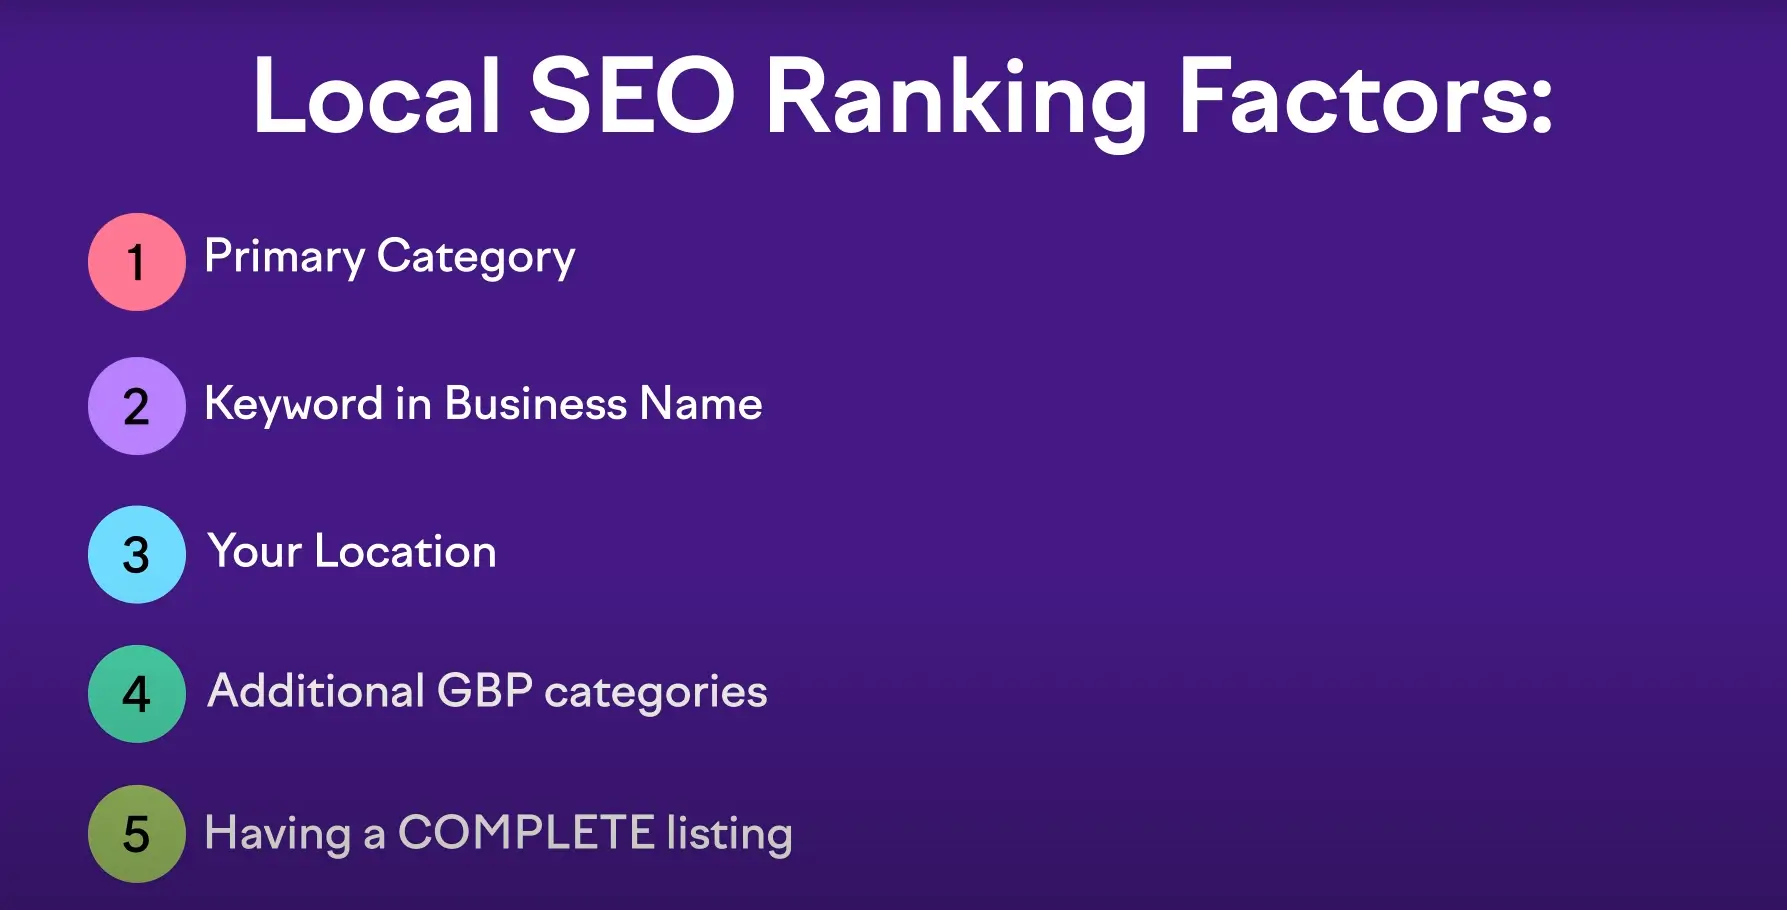Click the light blue number 3 circle
The image size is (1787, 910).
[x=137, y=554]
